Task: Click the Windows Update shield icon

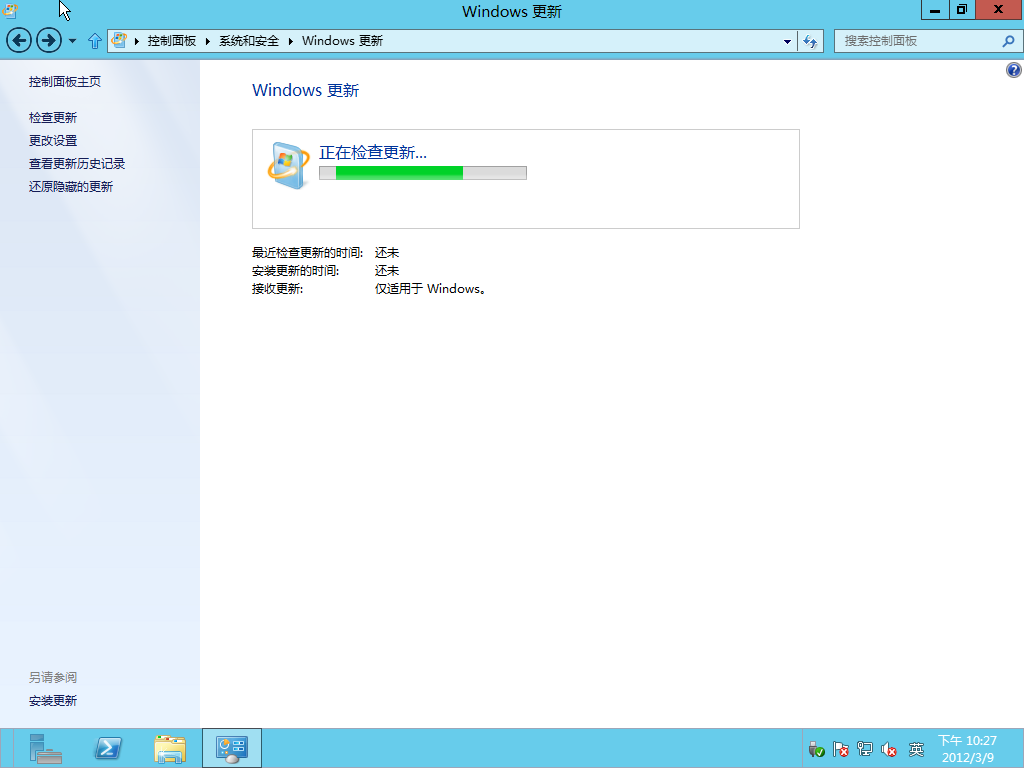Action: (288, 165)
